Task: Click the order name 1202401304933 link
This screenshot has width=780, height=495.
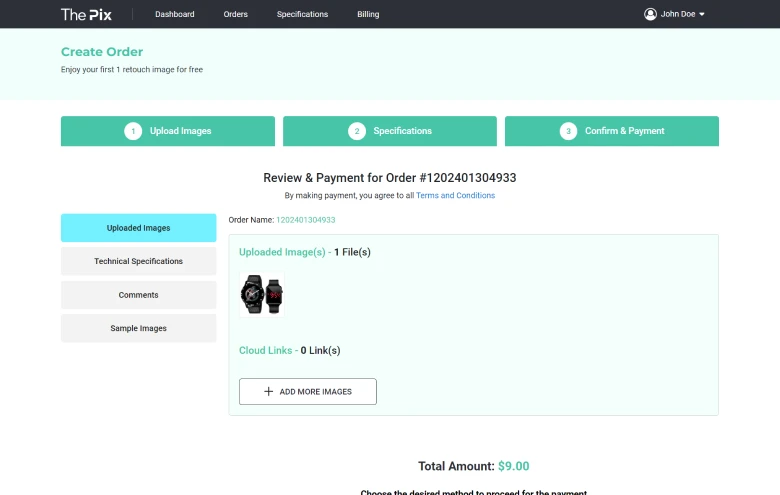Action: [x=306, y=220]
